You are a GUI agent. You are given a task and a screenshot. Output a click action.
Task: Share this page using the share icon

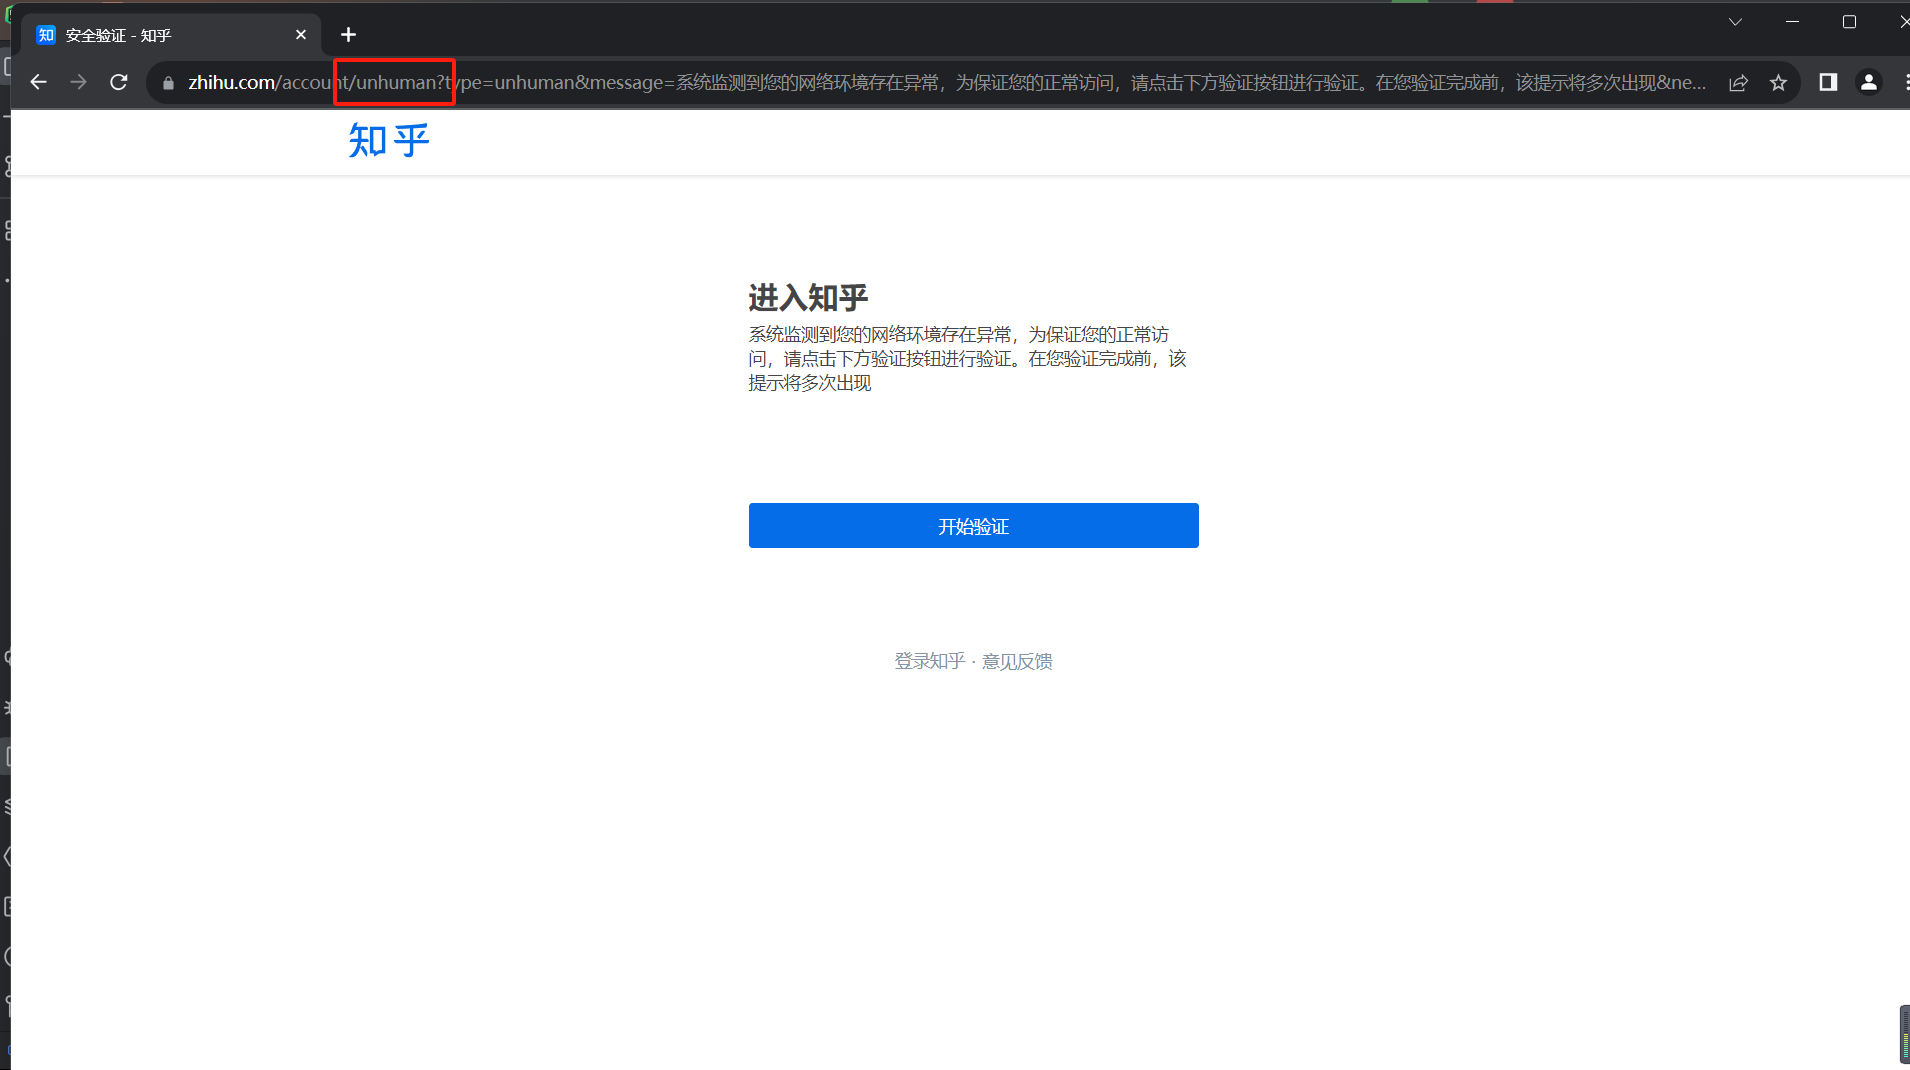1738,83
